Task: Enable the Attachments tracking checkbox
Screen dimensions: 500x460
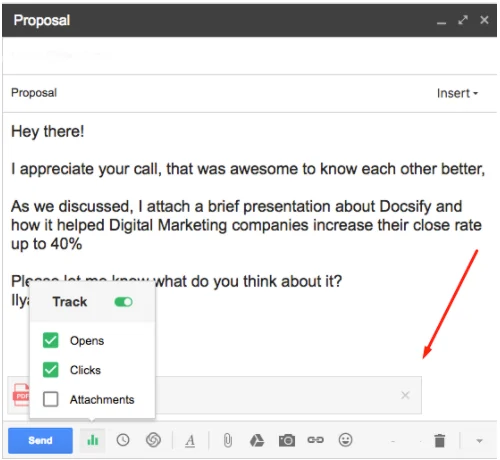Action: (51, 399)
